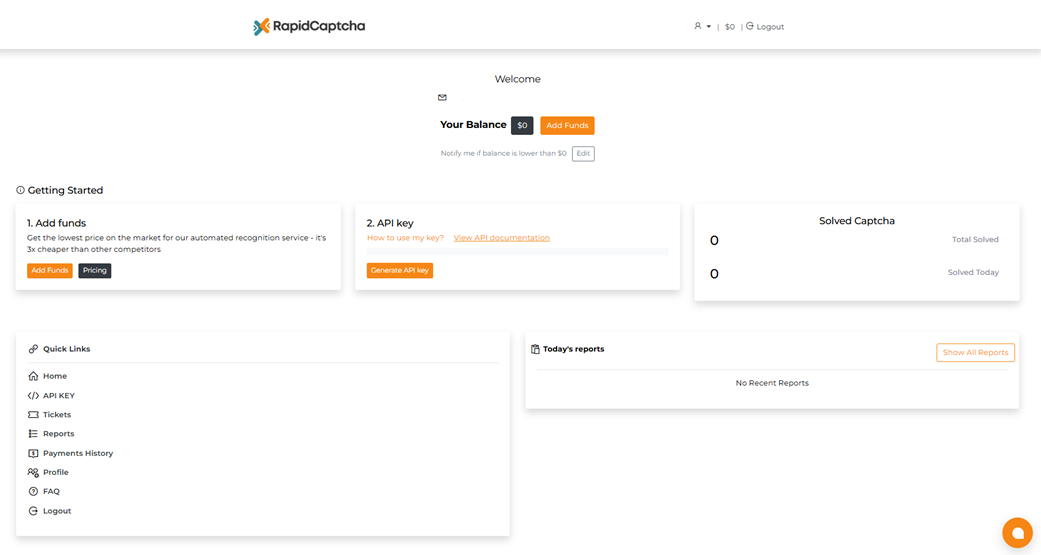Edit the low balance notification threshold

point(583,154)
